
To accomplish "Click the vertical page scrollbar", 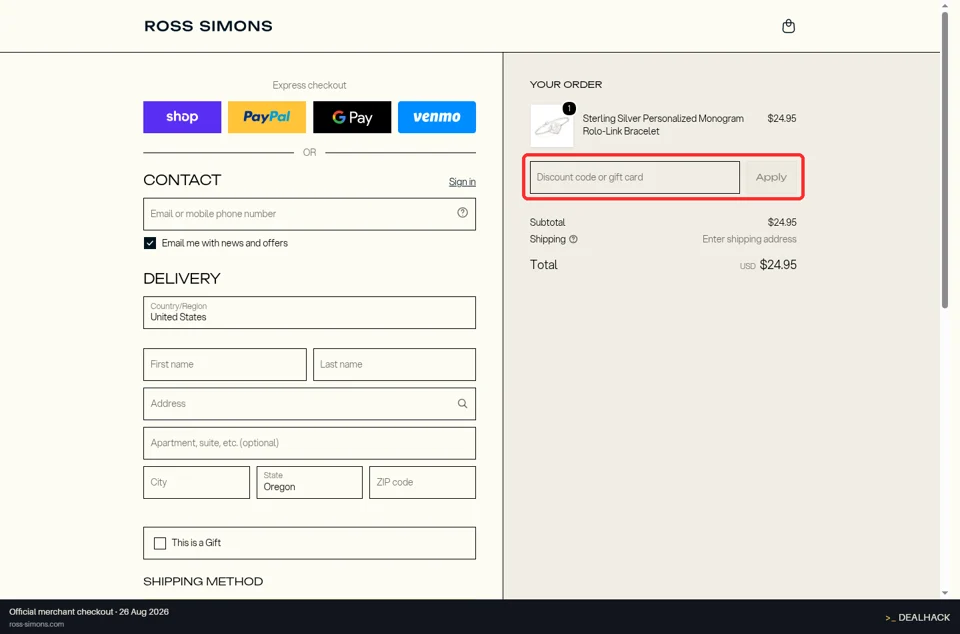I will (x=945, y=159).
